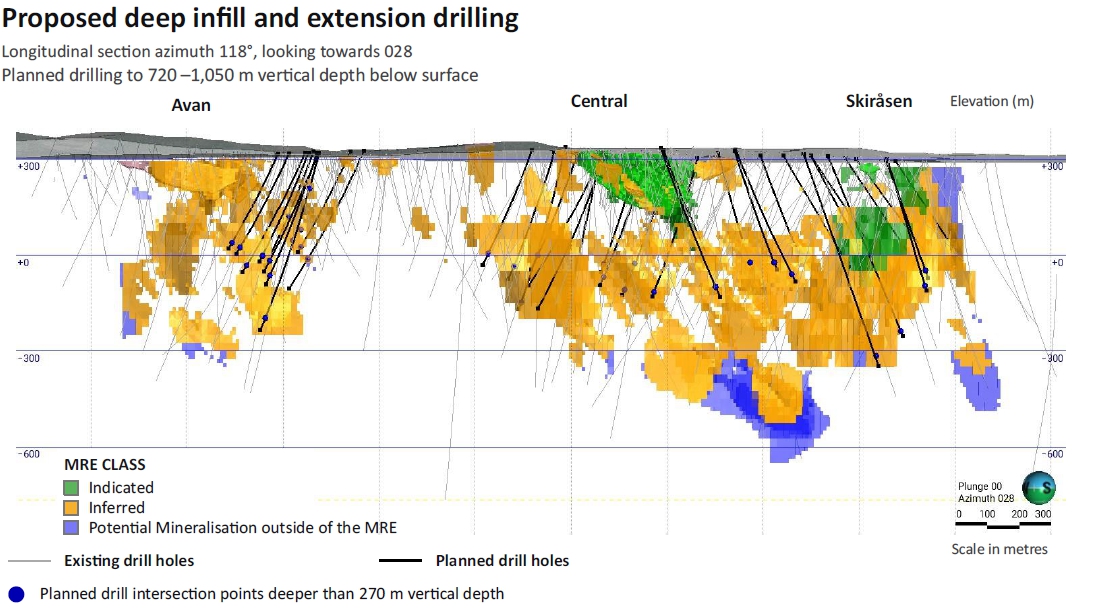Click the left '+0' elevation label
1101x612 pixels.
click(x=23, y=262)
